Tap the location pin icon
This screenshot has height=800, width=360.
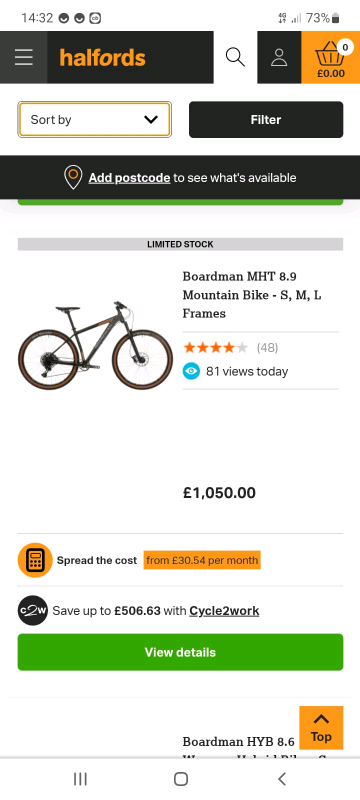click(73, 178)
